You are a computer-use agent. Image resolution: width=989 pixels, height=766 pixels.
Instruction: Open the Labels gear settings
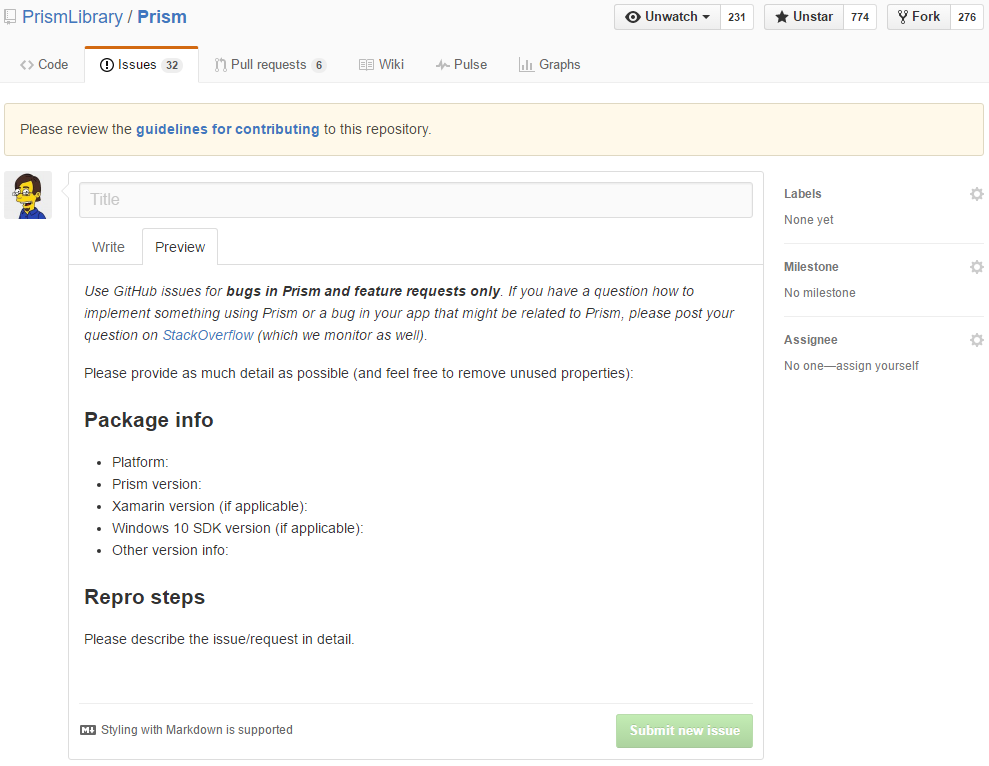976,194
